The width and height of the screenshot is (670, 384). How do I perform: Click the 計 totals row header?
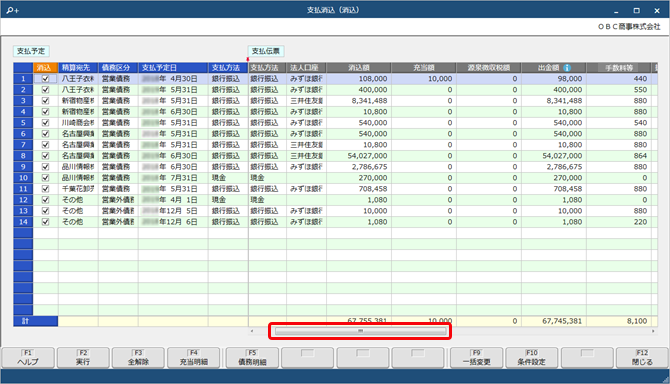click(x=35, y=321)
